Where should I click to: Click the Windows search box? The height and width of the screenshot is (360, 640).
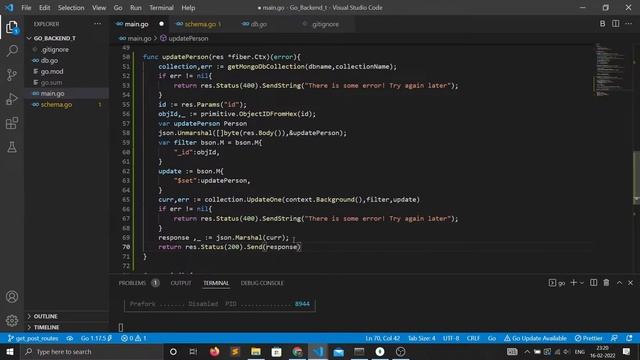pos(91,351)
